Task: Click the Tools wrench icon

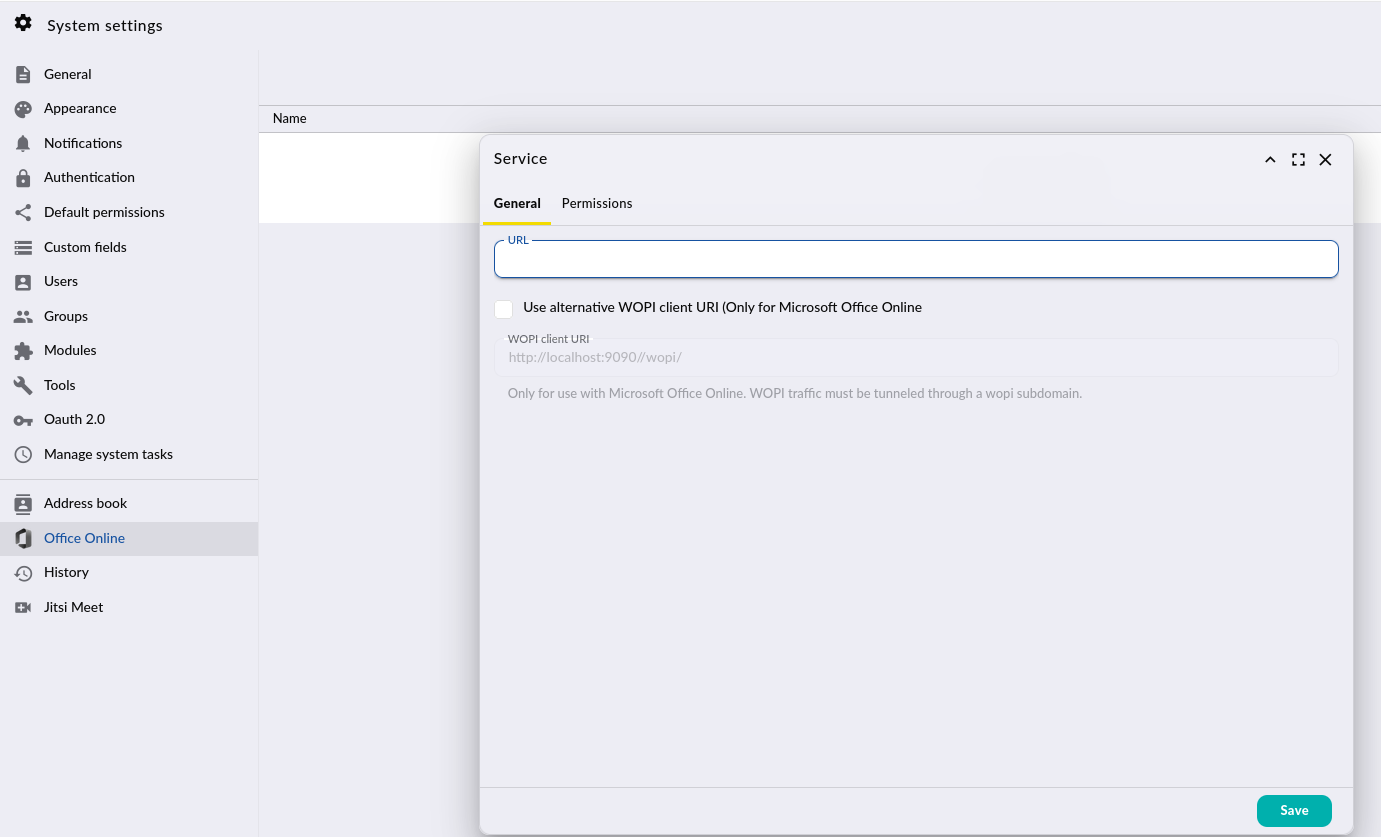Action: coord(23,386)
